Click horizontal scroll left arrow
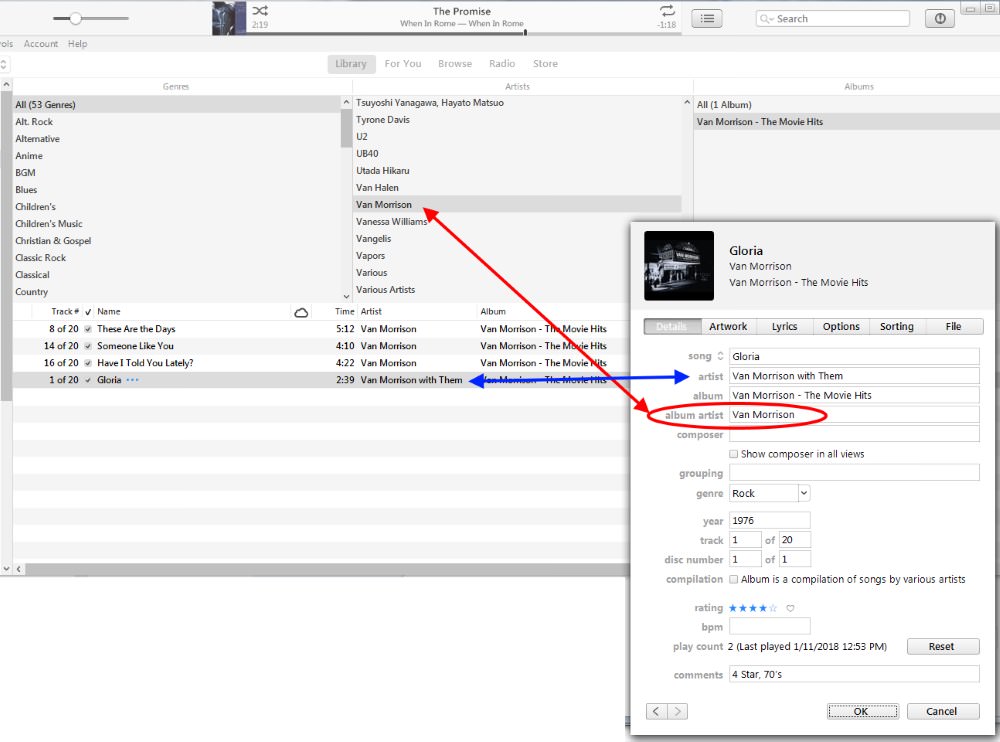1000x742 pixels. (x=18, y=568)
